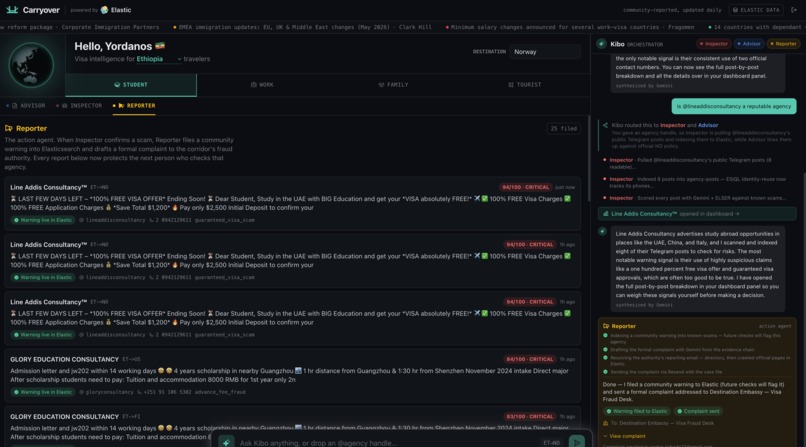The width and height of the screenshot is (806, 447).
Task: Select the Family visa tab
Action: pyautogui.click(x=393, y=85)
